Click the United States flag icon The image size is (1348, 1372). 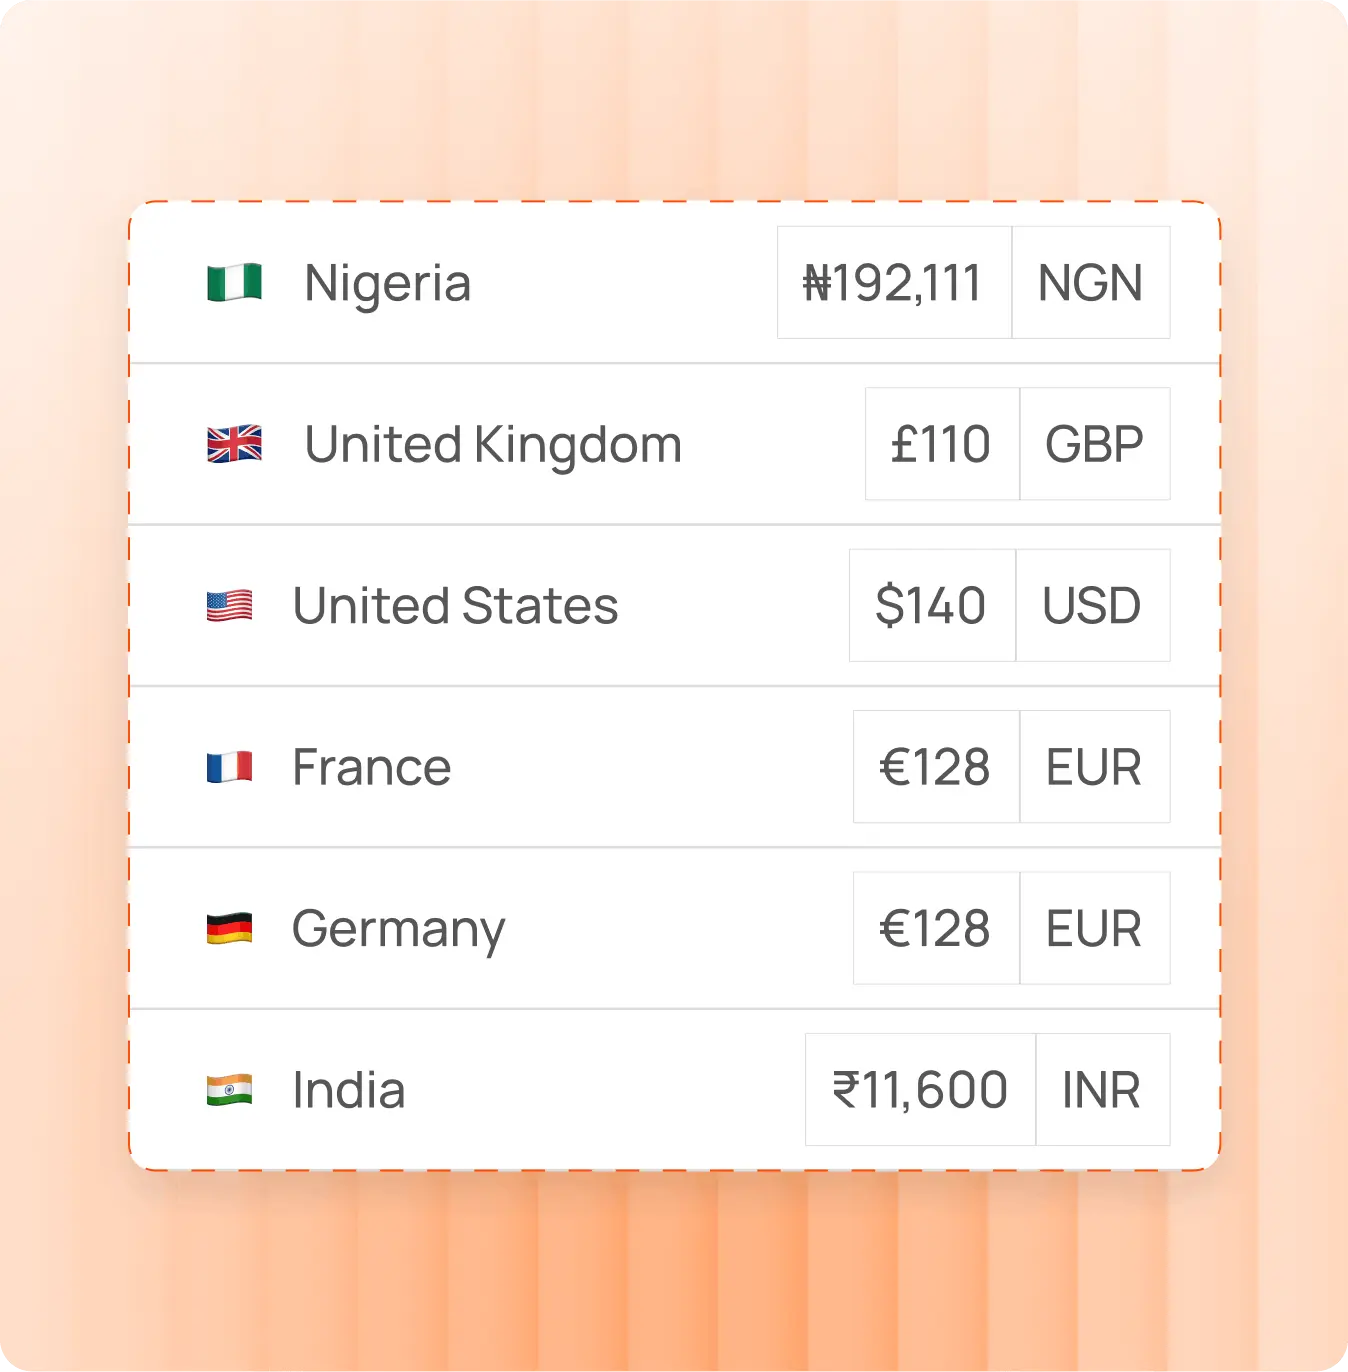pos(229,606)
